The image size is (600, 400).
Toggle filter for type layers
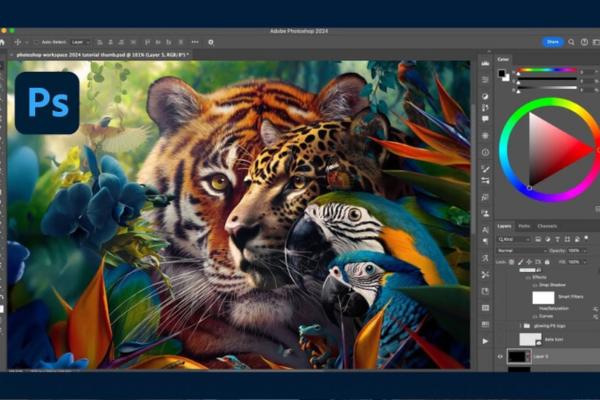(x=557, y=239)
